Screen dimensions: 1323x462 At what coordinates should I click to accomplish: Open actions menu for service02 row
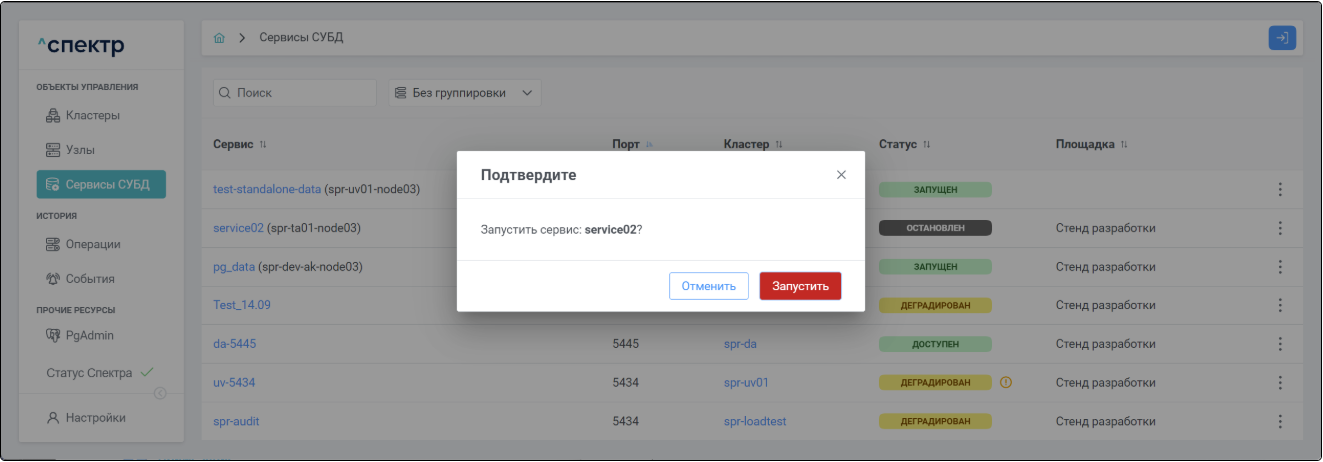1279,228
